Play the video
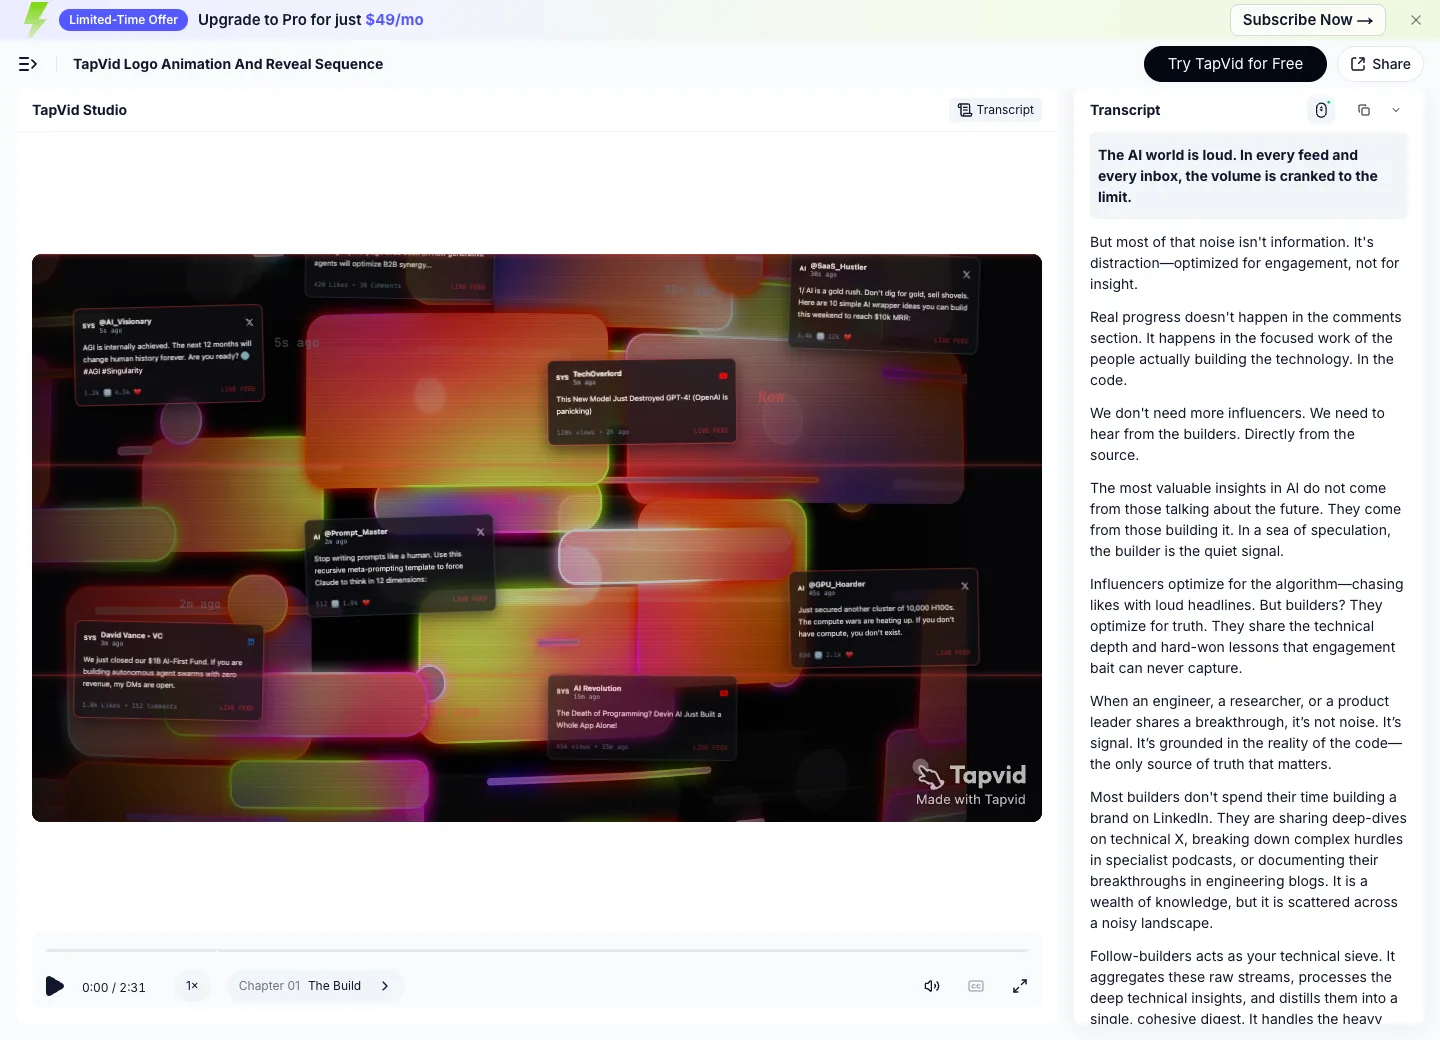The image size is (1440, 1040). (x=55, y=986)
